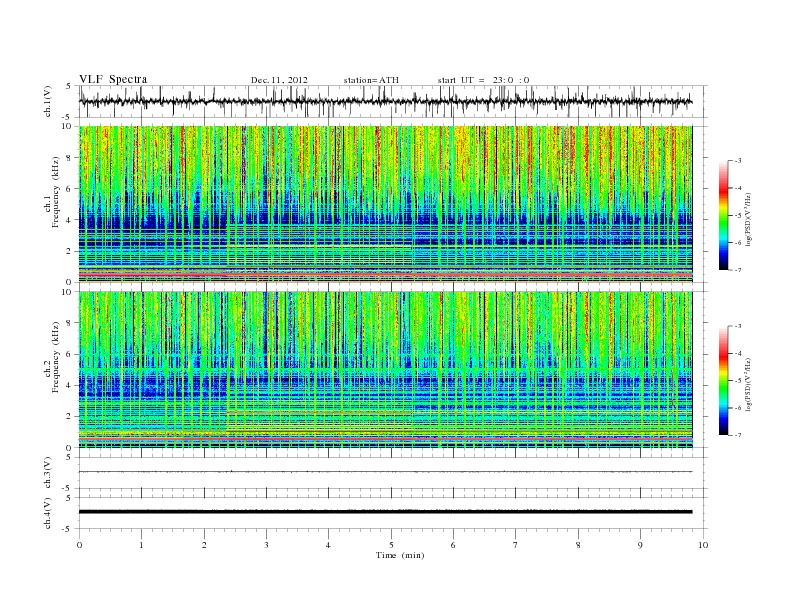The image size is (792, 612).
Task: Click the "Time (min)" x-axis label
Action: coord(400,555)
